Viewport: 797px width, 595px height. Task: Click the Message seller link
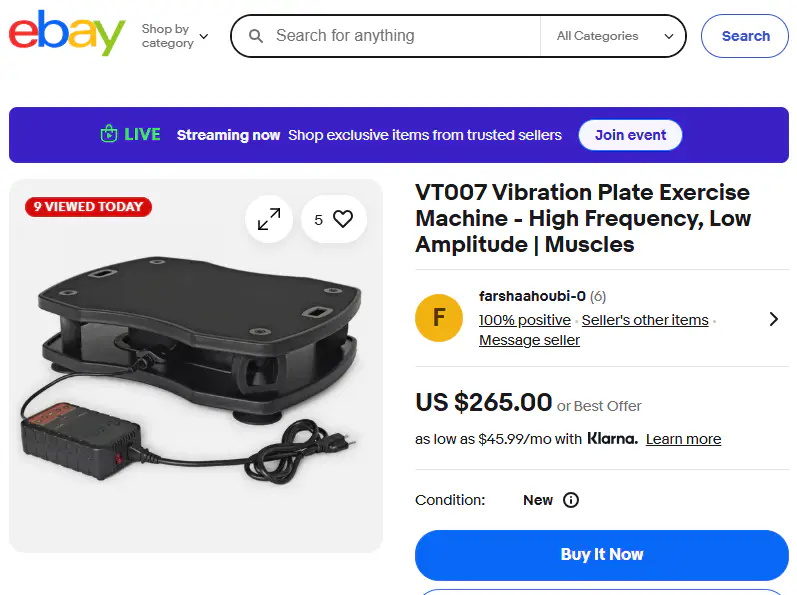coord(529,340)
